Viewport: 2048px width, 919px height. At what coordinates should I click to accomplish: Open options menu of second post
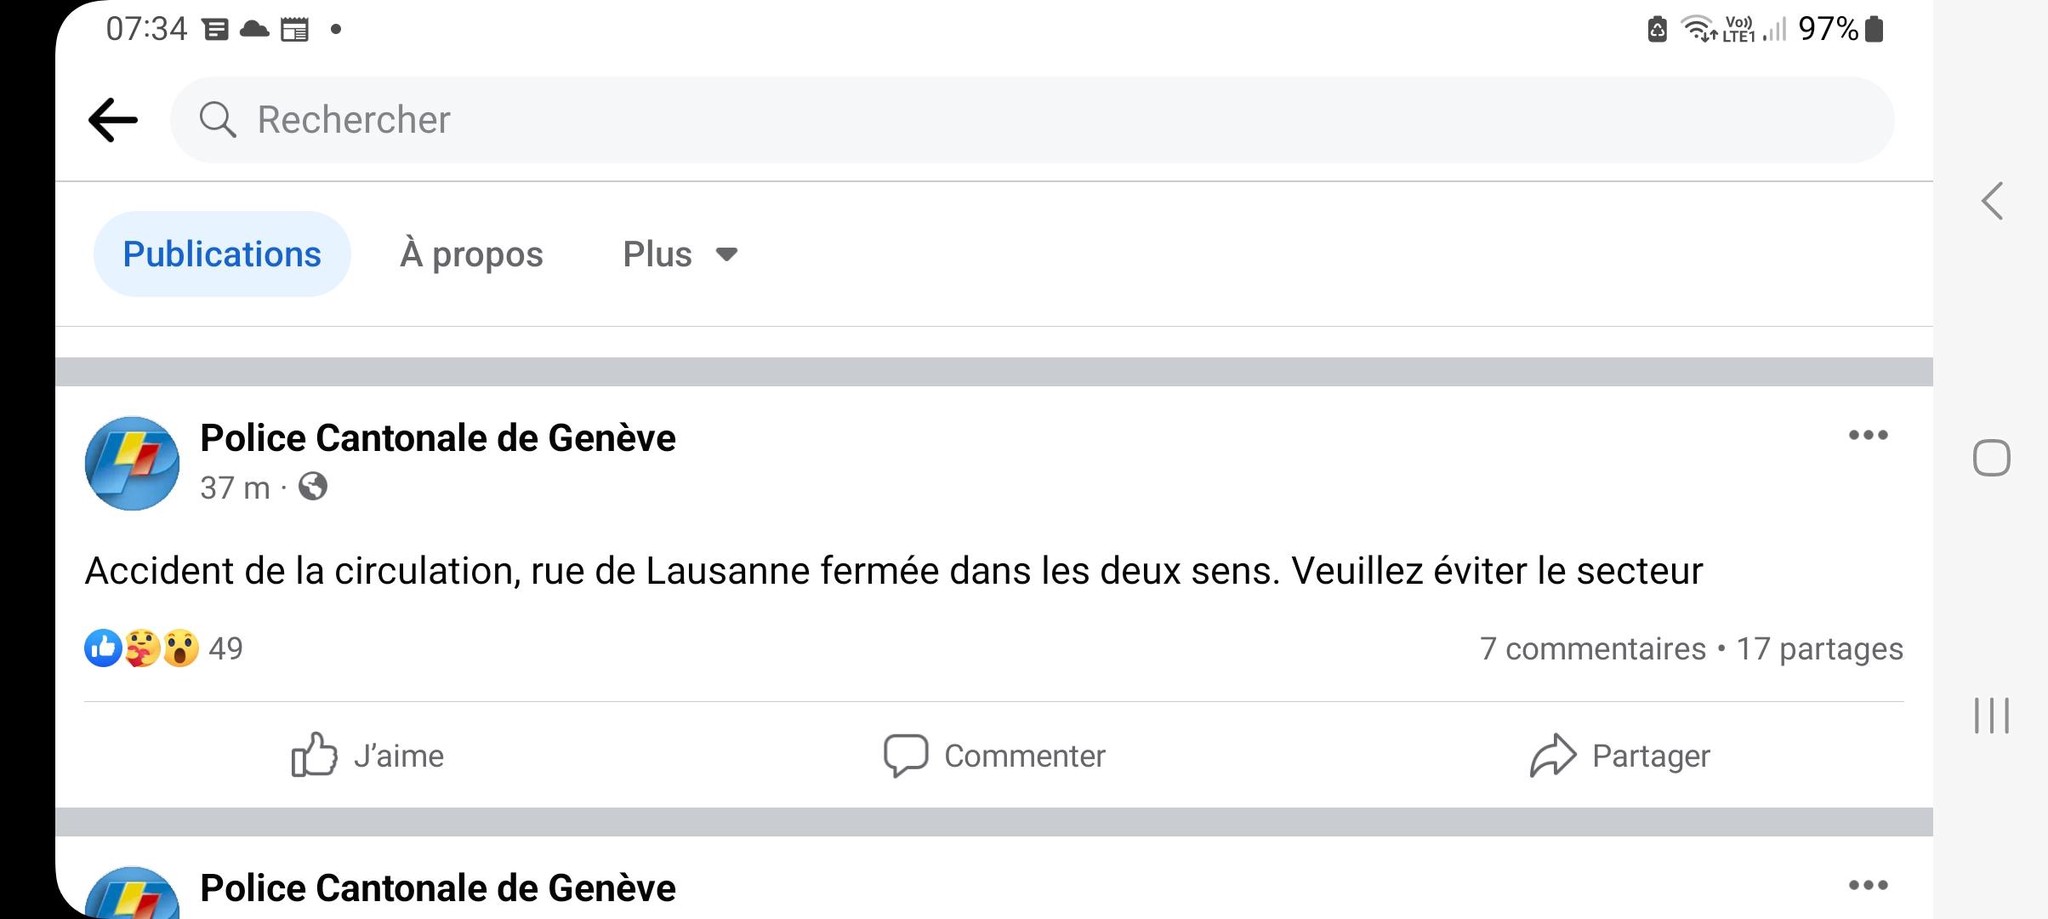(1867, 885)
